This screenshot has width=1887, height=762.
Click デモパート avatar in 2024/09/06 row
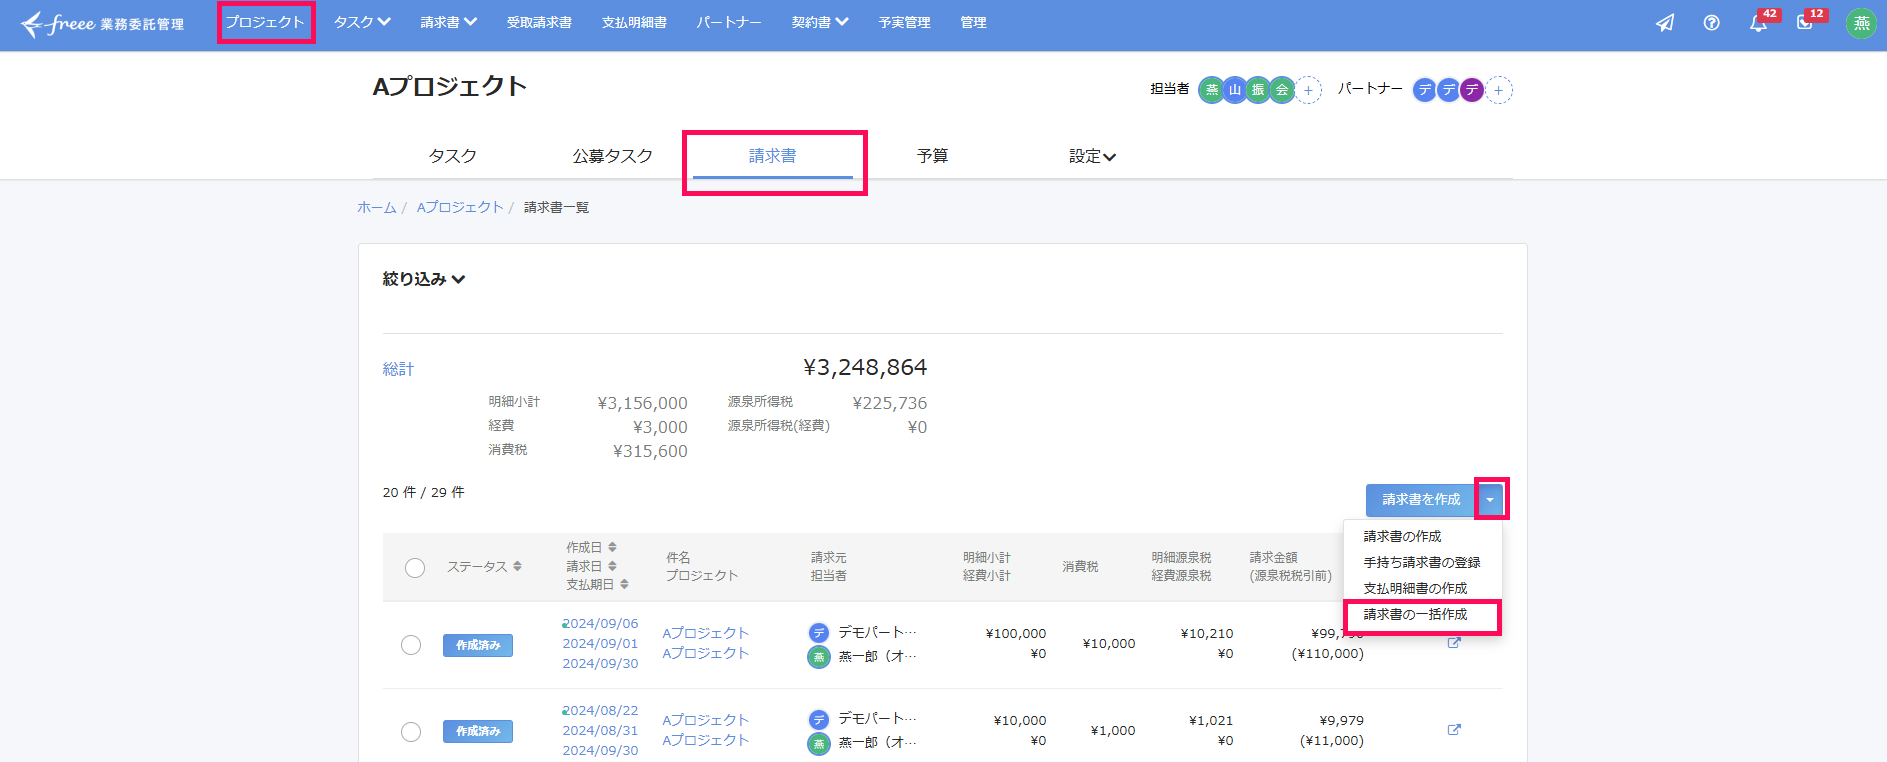coord(819,632)
